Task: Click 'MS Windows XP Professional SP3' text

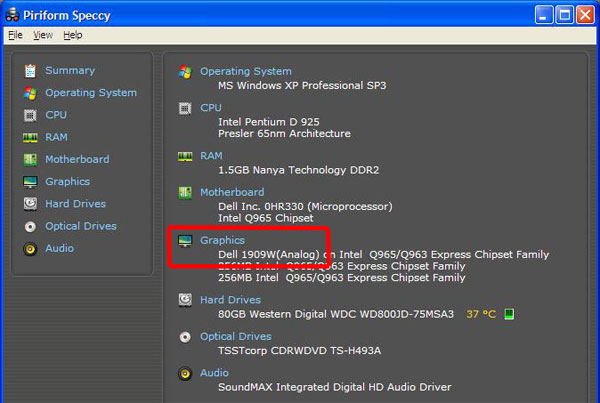Action: point(302,85)
